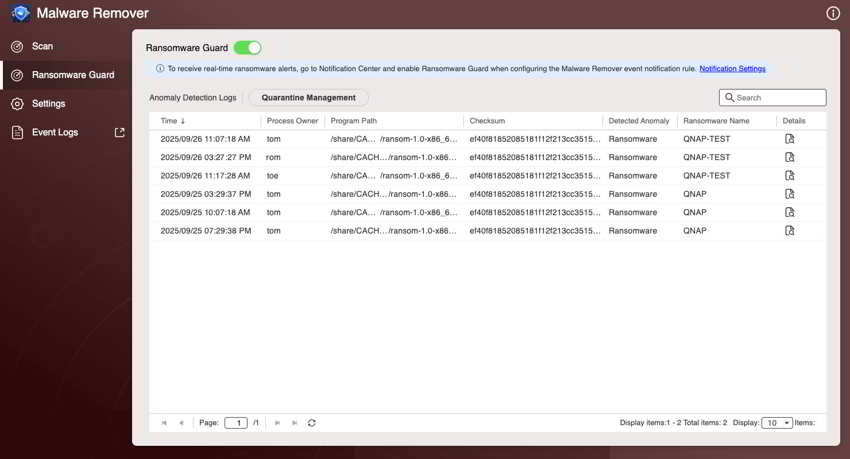Click the info icon in top right
Viewport: 850px width, 459px height.
(833, 13)
